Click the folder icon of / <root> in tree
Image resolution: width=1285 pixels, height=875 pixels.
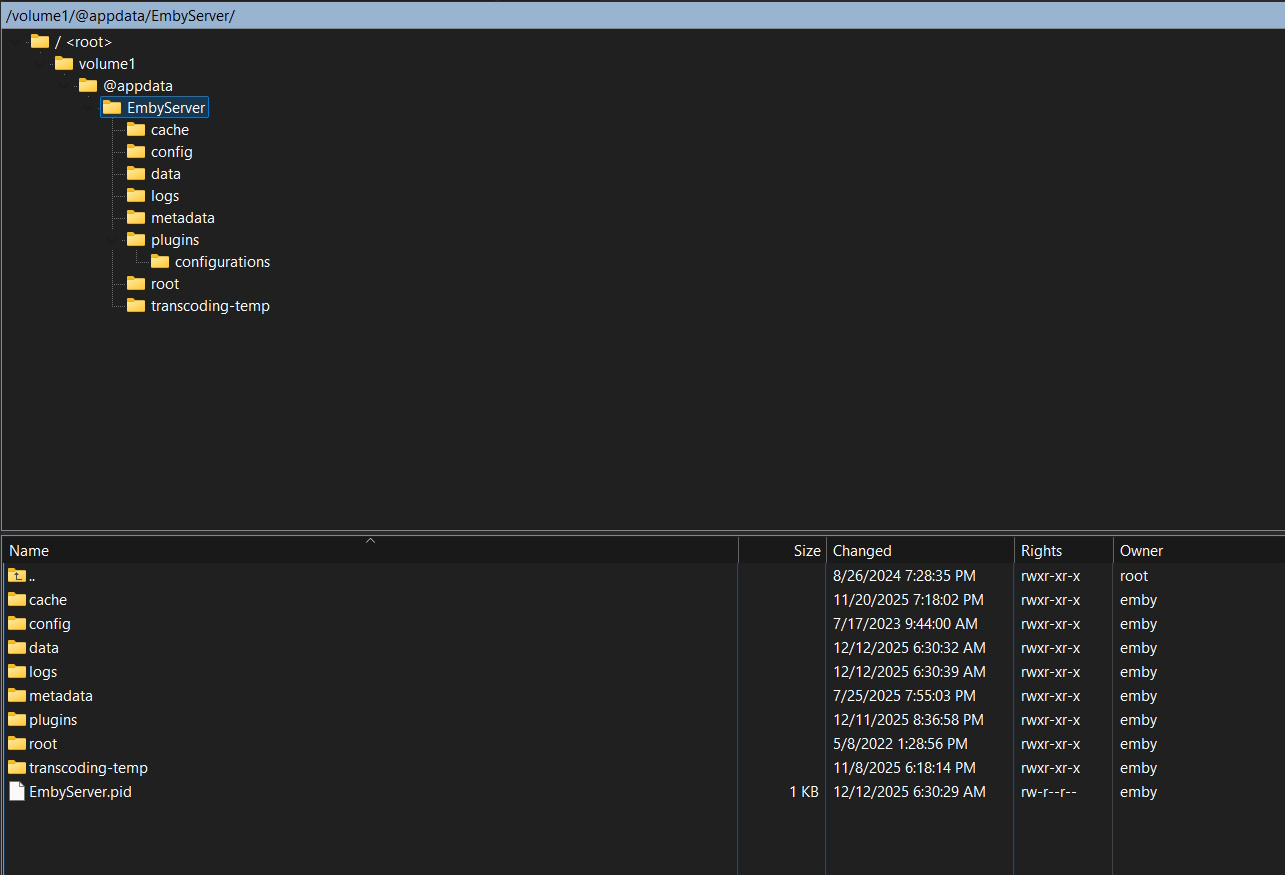40,41
